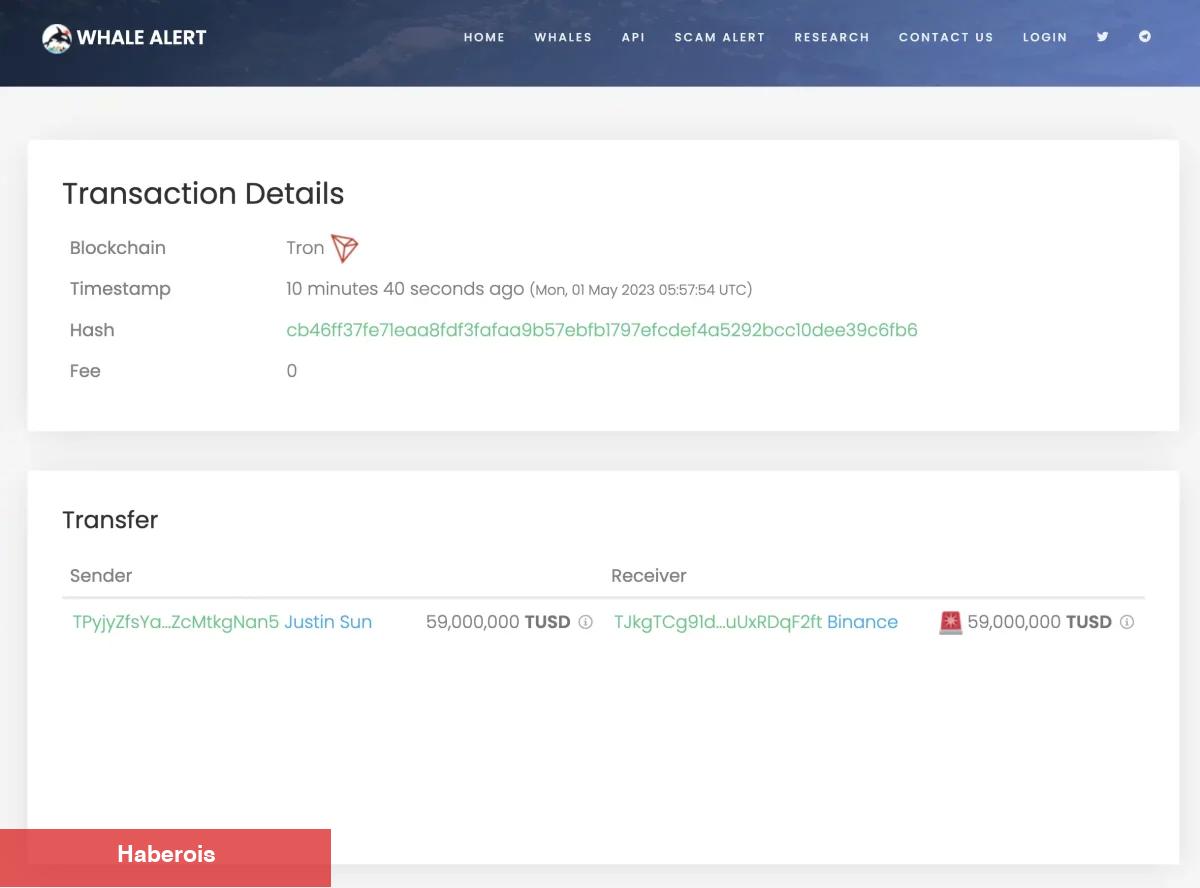1200x888 pixels.
Task: Open the Twitter icon link
Action: pos(1102,37)
